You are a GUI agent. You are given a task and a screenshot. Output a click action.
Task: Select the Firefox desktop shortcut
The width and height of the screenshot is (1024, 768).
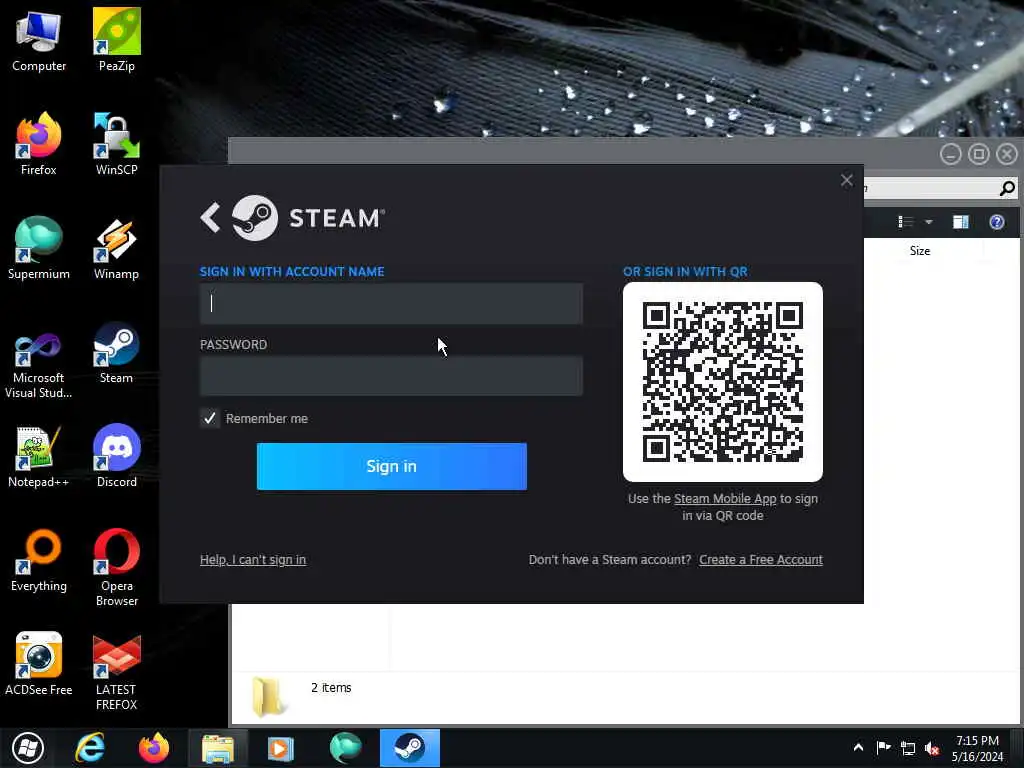point(39,144)
